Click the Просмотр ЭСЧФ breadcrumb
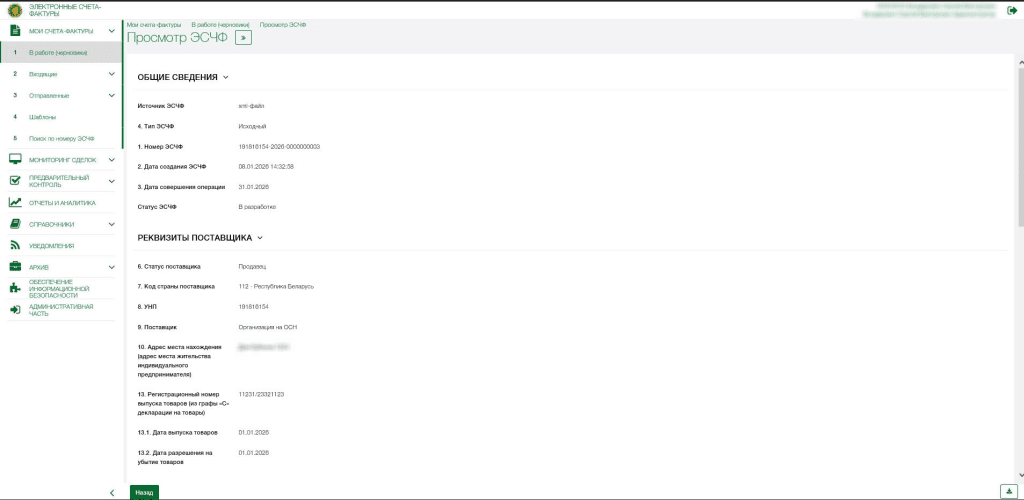This screenshot has height=500, width=1024. tap(283, 24)
